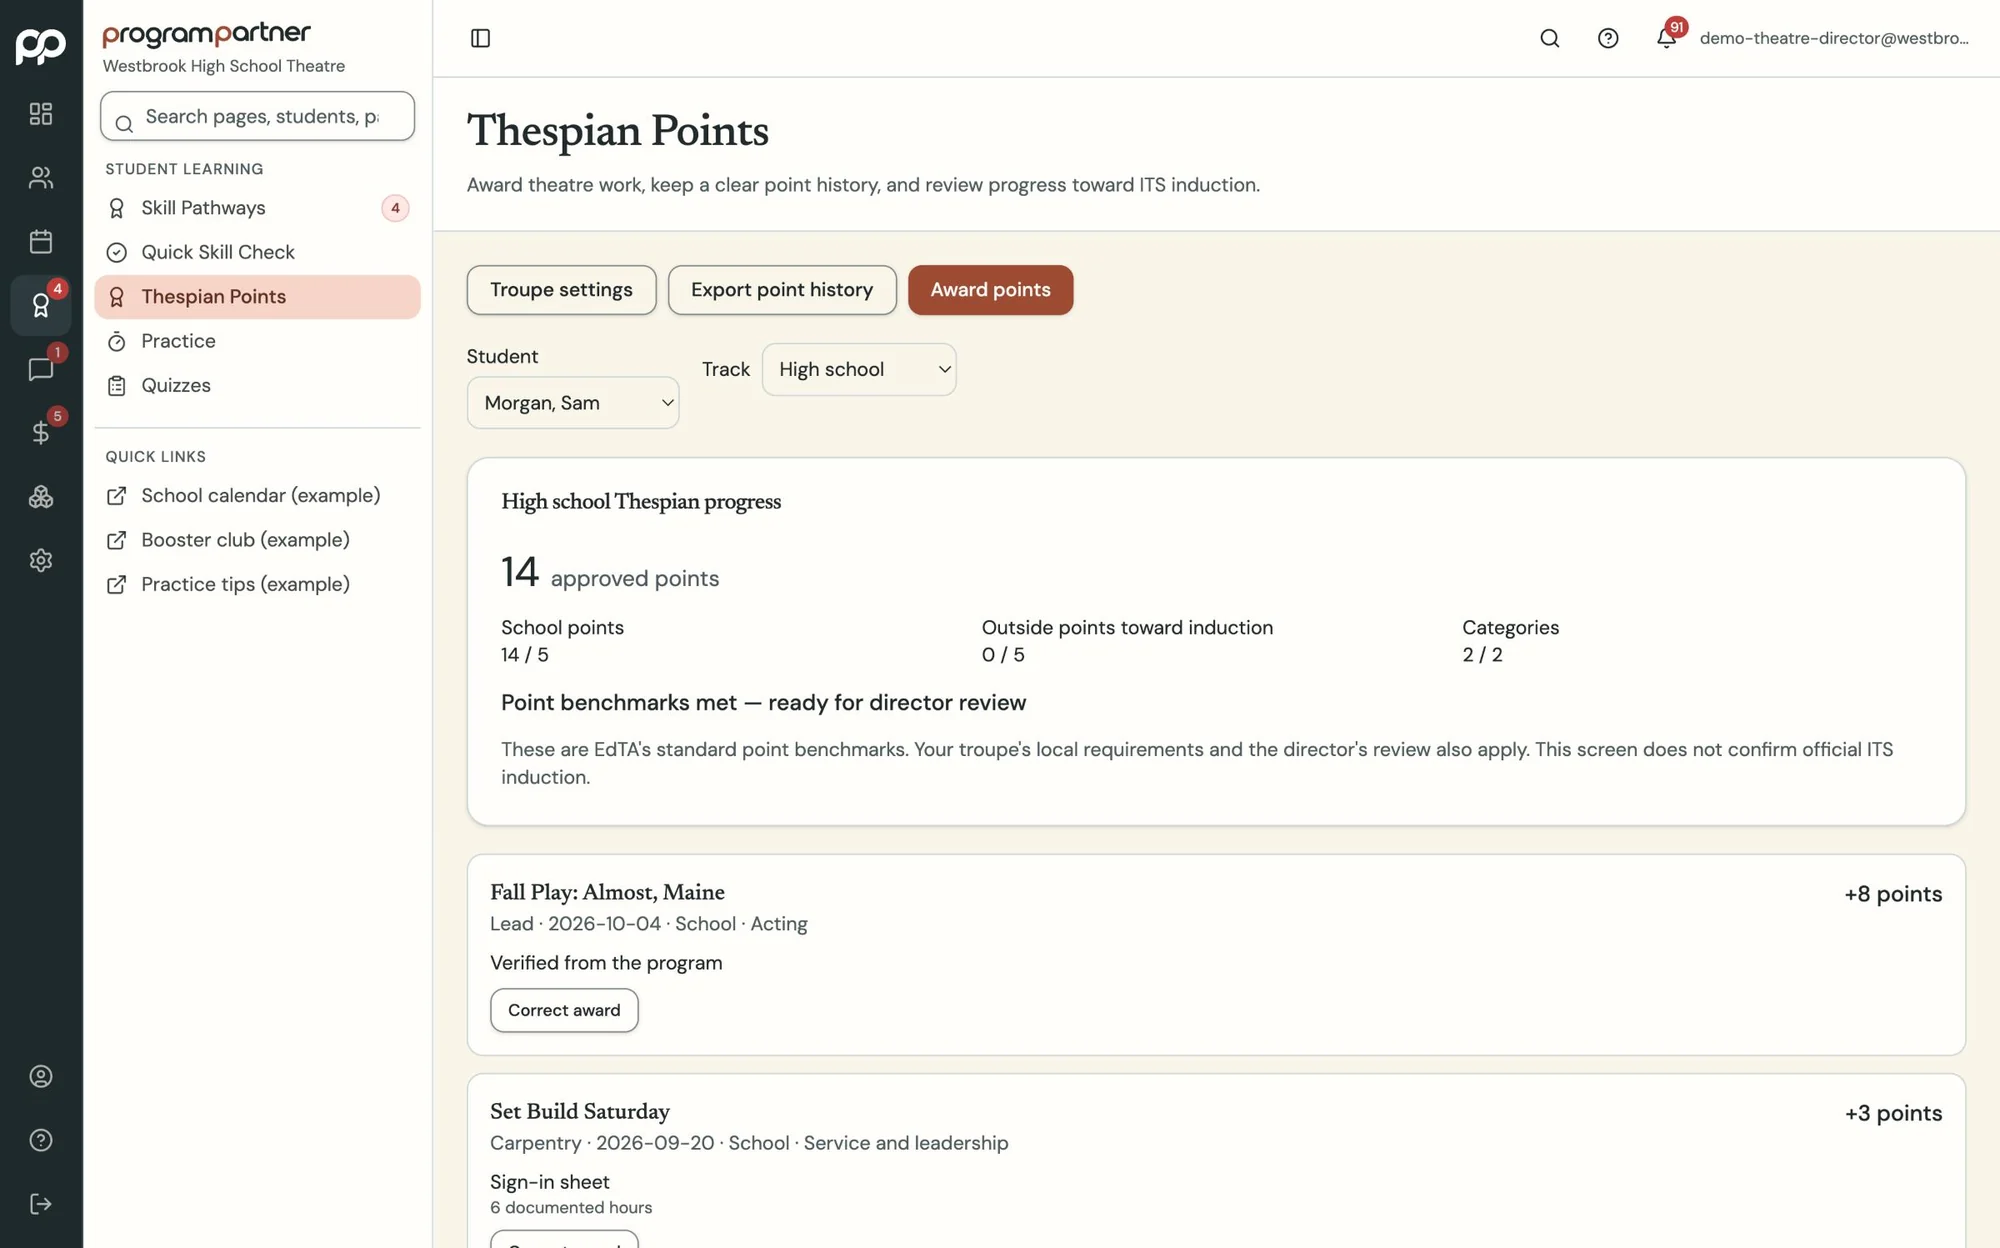2000x1248 pixels.
Task: Click Correct award for Almost, Maine
Action: coord(564,1010)
